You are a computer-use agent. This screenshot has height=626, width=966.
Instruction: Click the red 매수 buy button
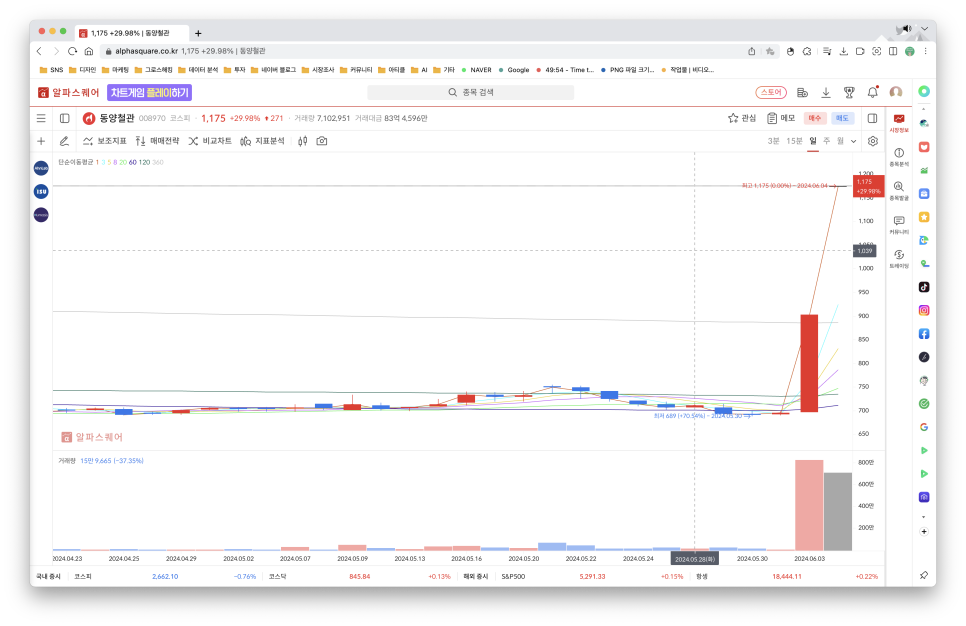[x=814, y=118]
